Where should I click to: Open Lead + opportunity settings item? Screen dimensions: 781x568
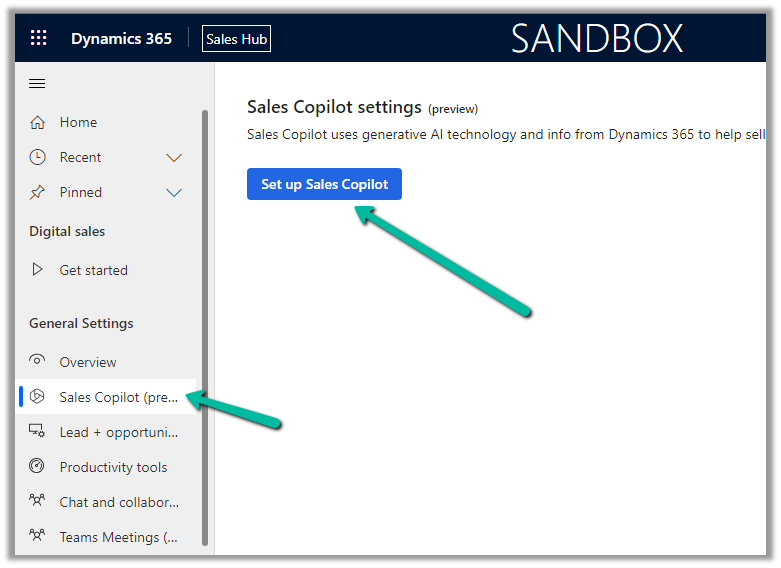click(x=118, y=432)
